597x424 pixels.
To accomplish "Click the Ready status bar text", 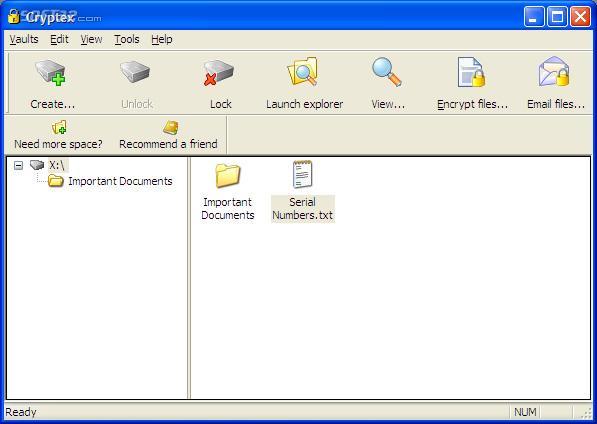I will 21,412.
